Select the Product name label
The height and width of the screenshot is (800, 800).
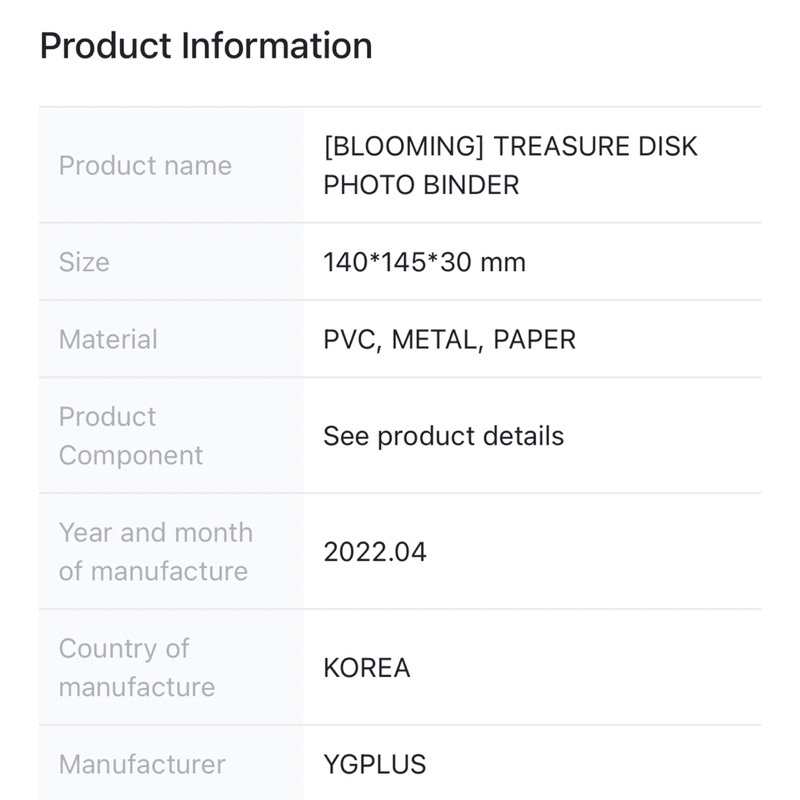[x=145, y=165]
